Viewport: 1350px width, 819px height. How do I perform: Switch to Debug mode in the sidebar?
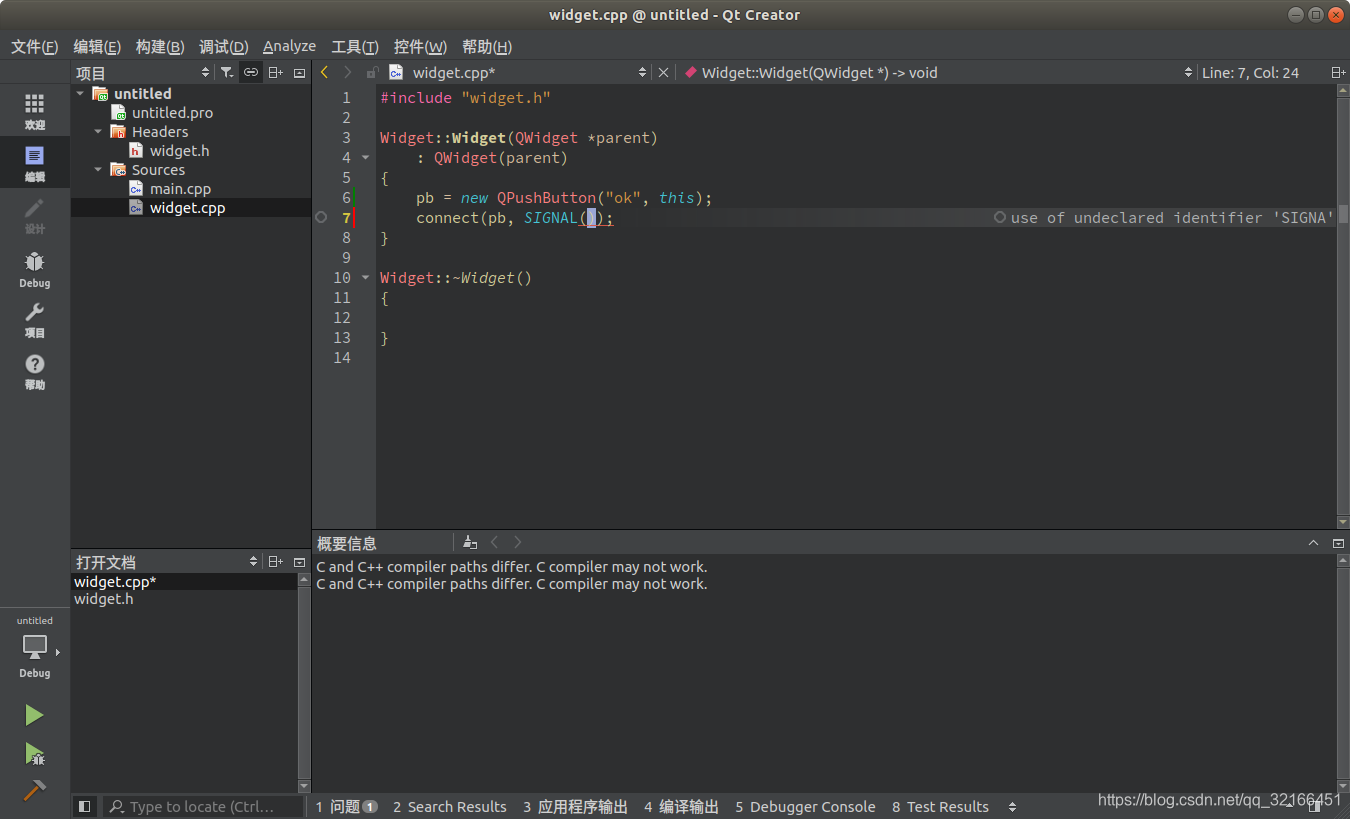coord(35,269)
